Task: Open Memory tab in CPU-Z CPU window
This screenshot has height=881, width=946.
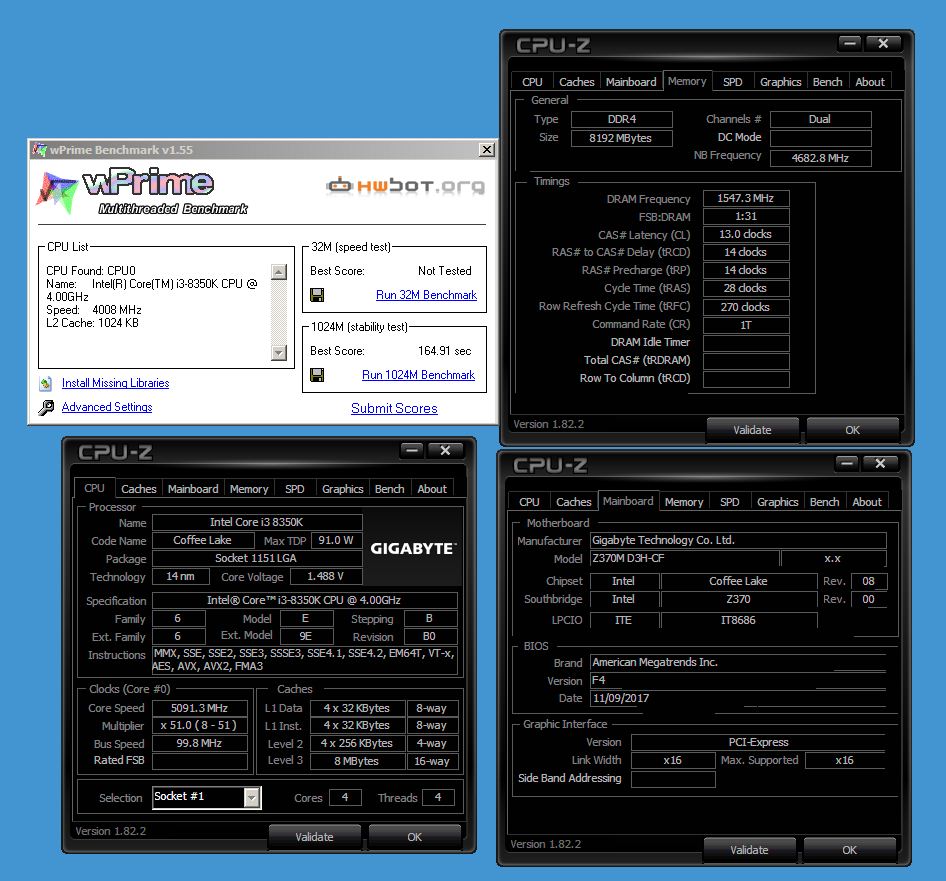Action: 249,489
